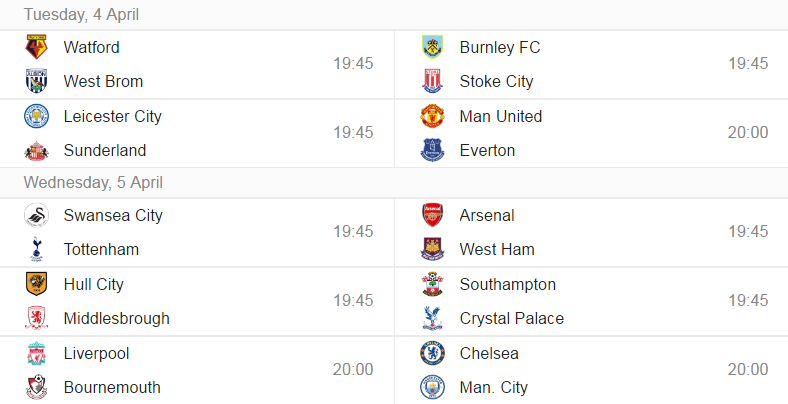Click the Chelsea club badge

click(432, 353)
